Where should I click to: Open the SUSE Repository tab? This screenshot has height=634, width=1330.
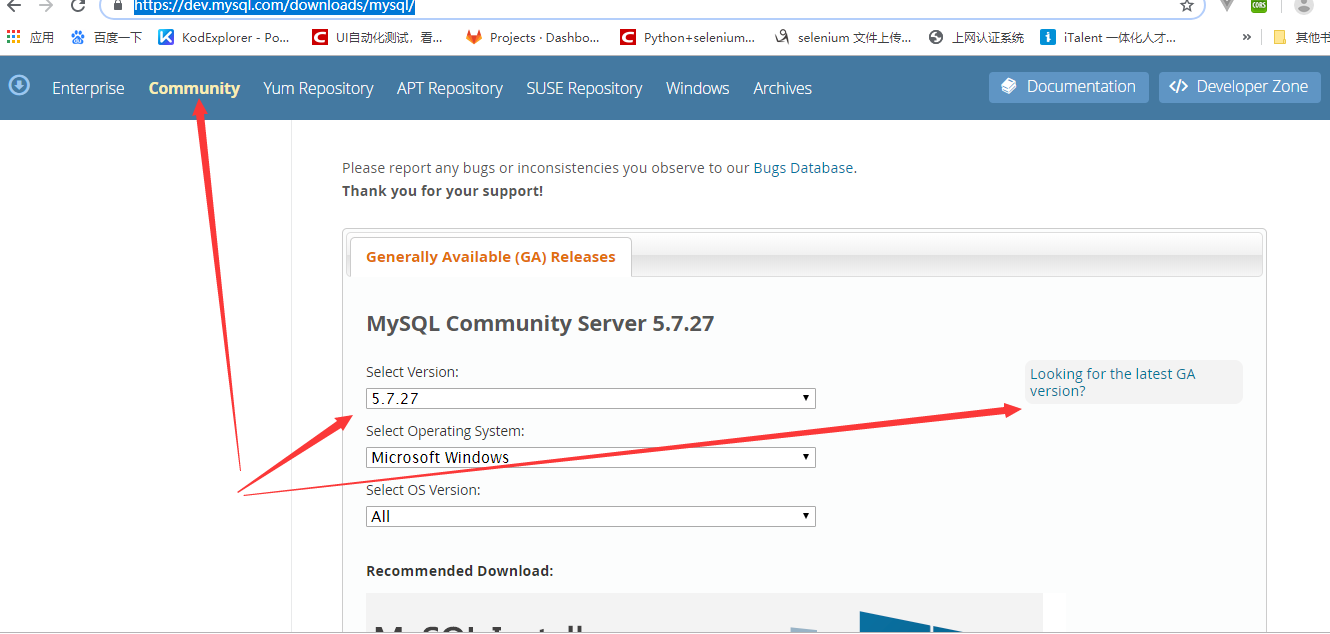pos(584,88)
